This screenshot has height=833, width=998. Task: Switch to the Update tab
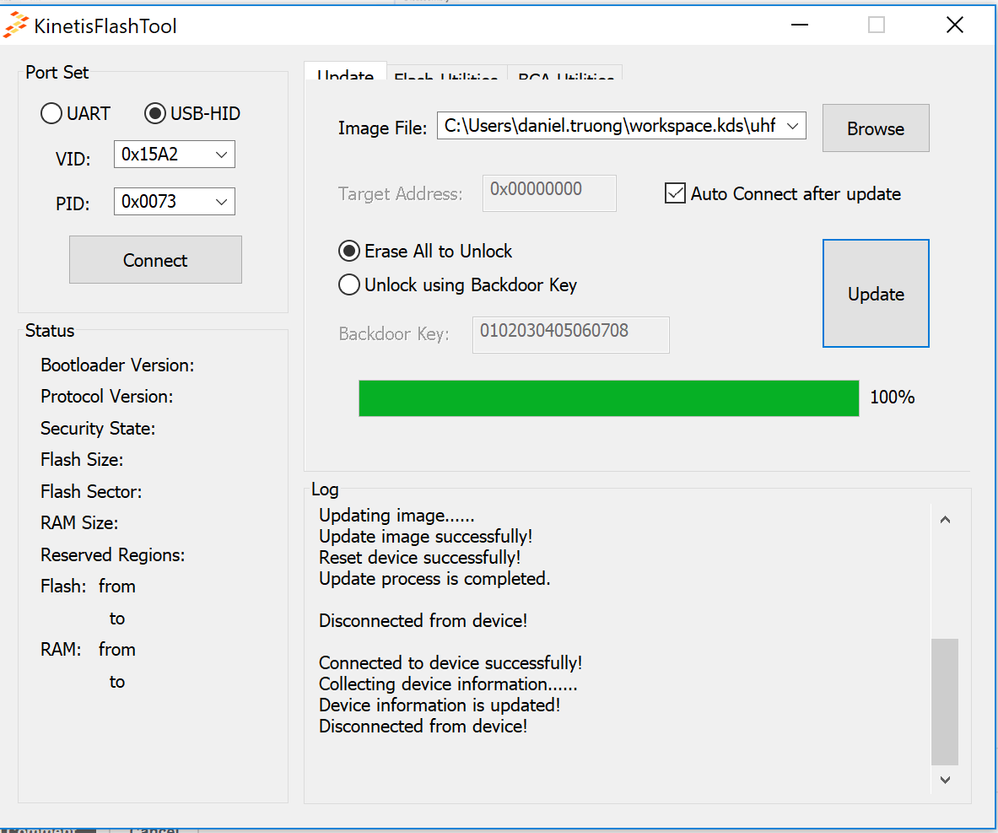346,72
